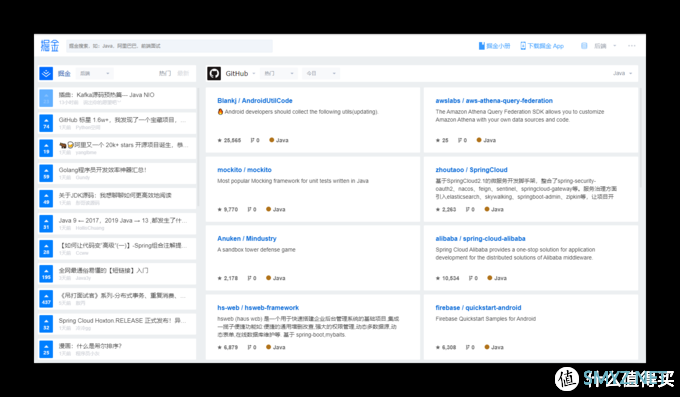Viewport: 680px width, 397px height.
Task: Click the blue 掘金 source icon in left panel
Action: coord(46,73)
